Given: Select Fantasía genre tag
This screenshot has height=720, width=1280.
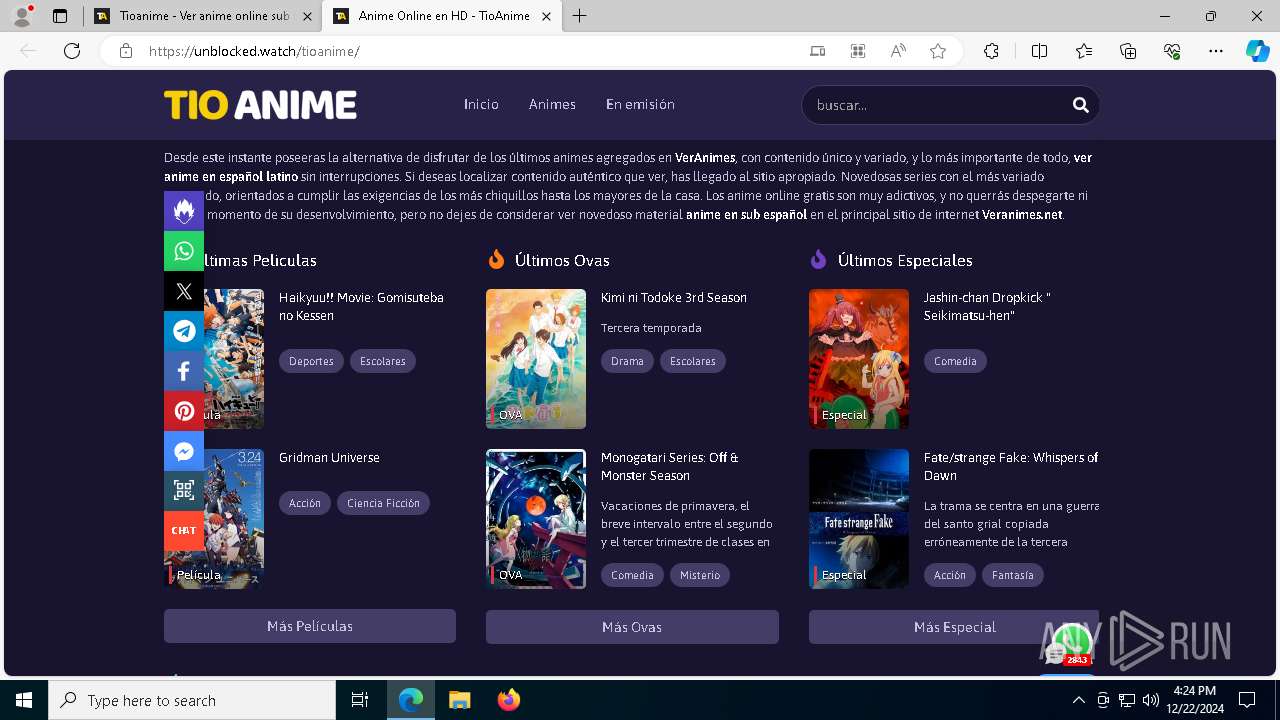Looking at the screenshot, I should coord(1013,575).
